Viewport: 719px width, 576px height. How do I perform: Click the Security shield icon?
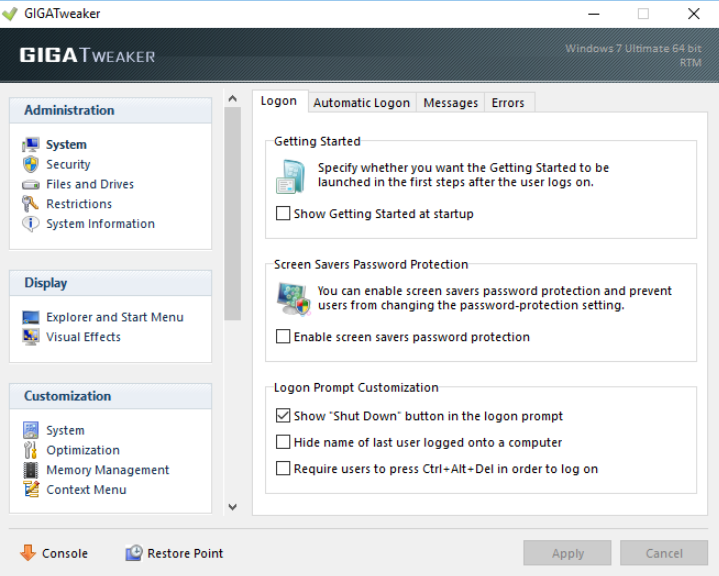pos(30,165)
